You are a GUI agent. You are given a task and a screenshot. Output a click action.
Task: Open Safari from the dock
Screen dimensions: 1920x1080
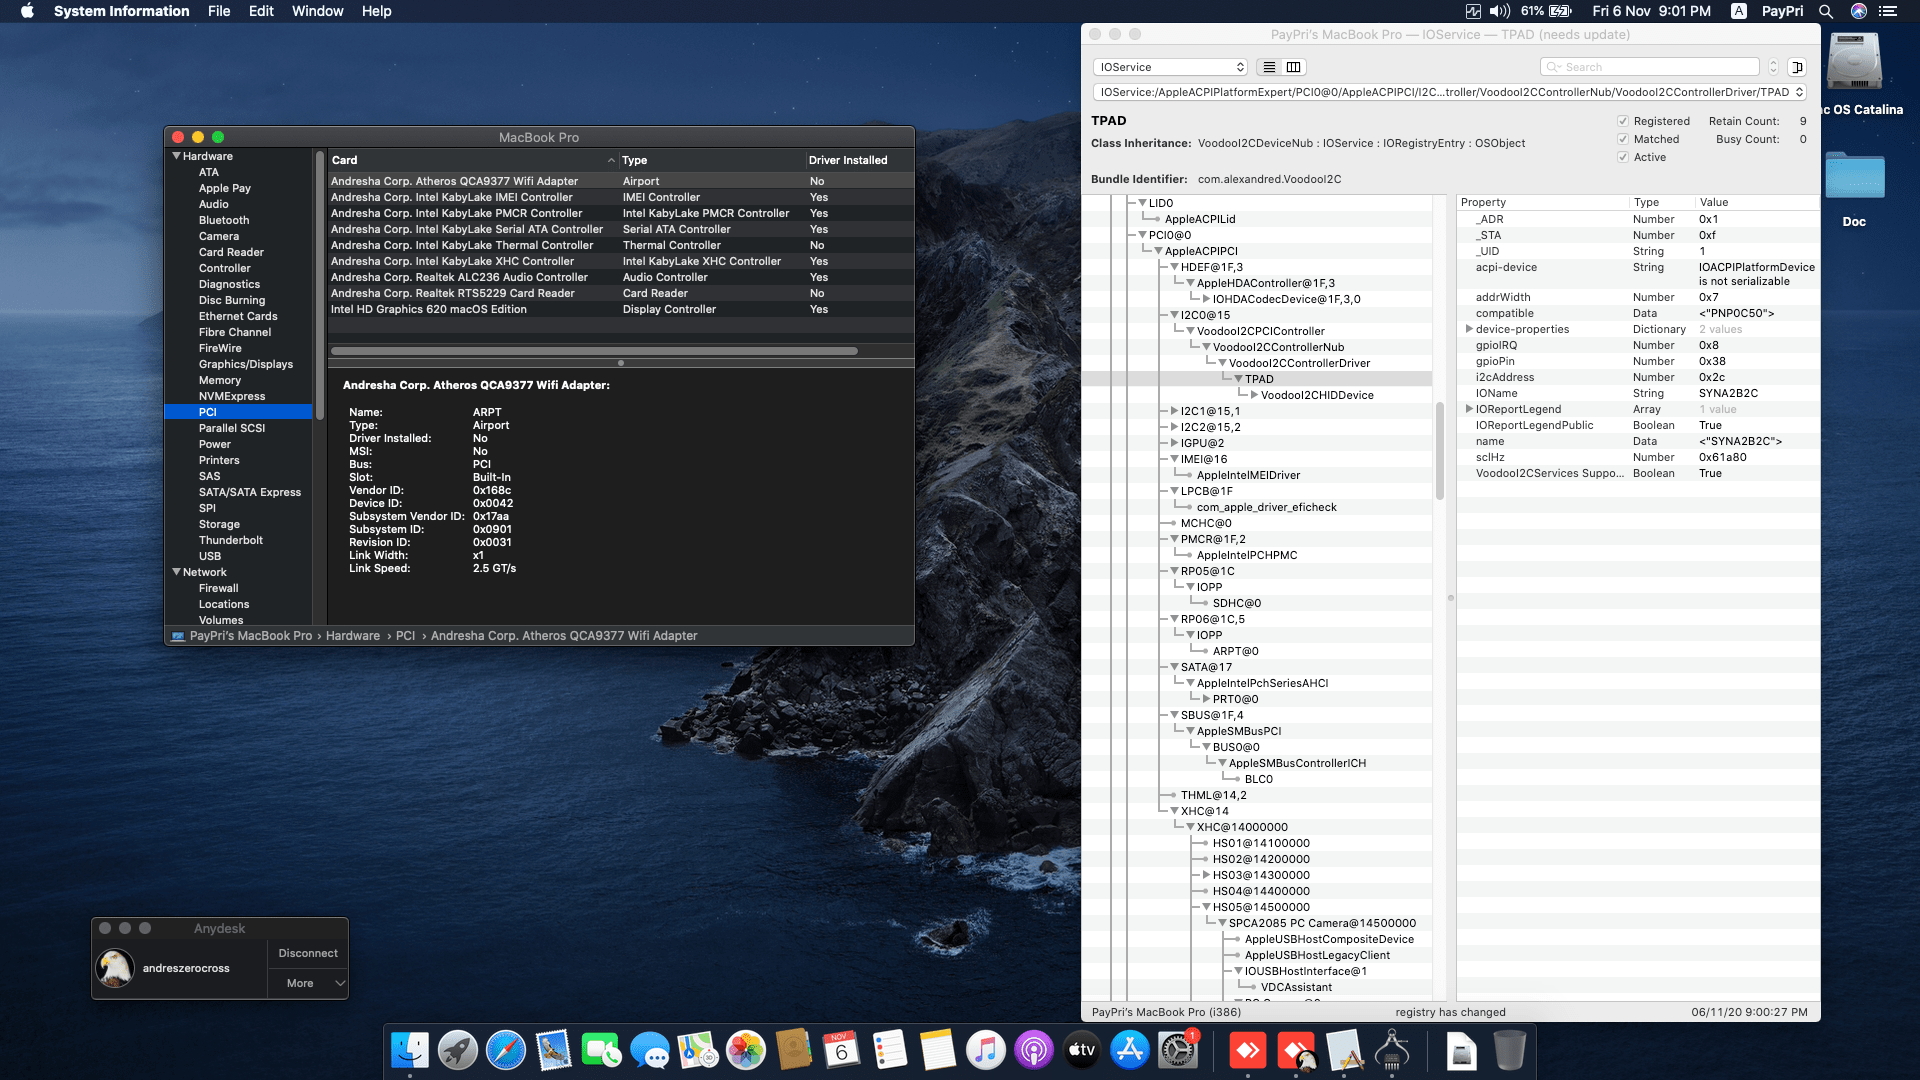point(505,1051)
